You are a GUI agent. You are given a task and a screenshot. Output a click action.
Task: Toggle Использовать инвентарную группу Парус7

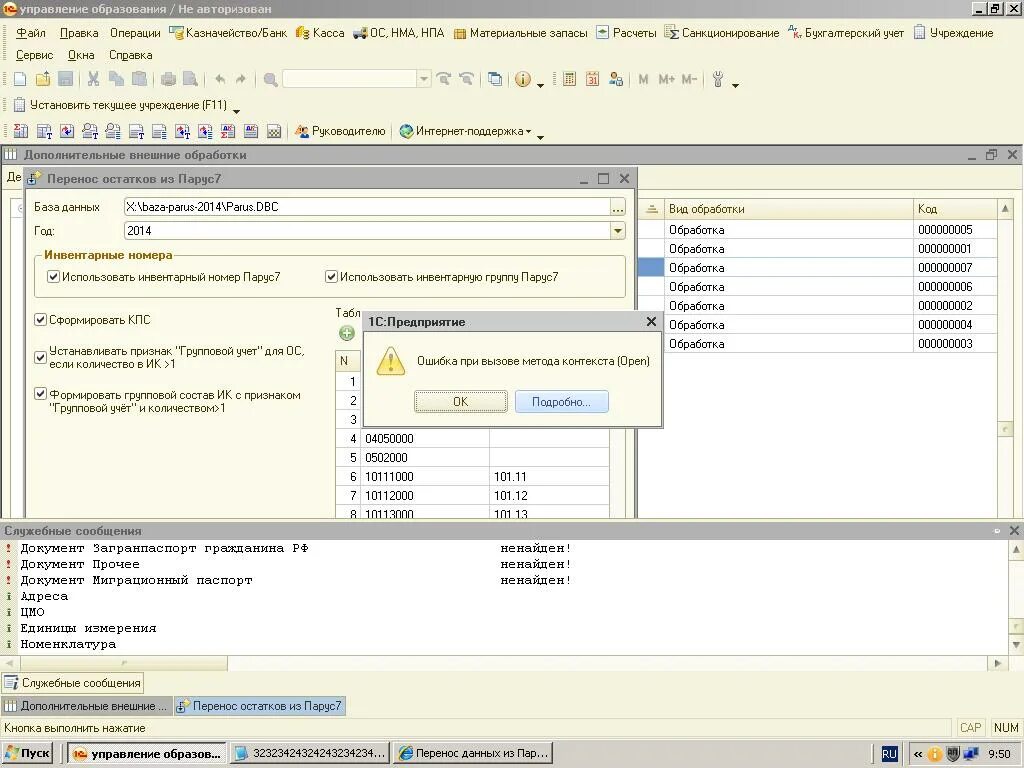[x=331, y=277]
